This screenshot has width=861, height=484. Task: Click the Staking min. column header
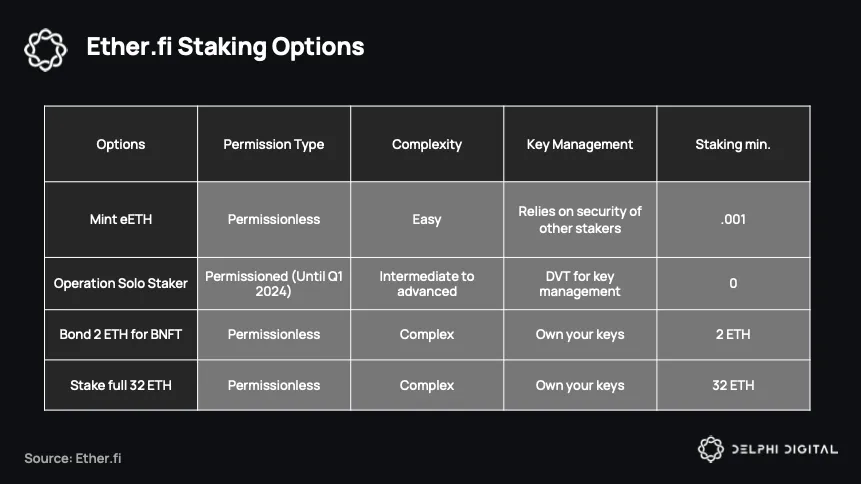pyautogui.click(x=733, y=144)
